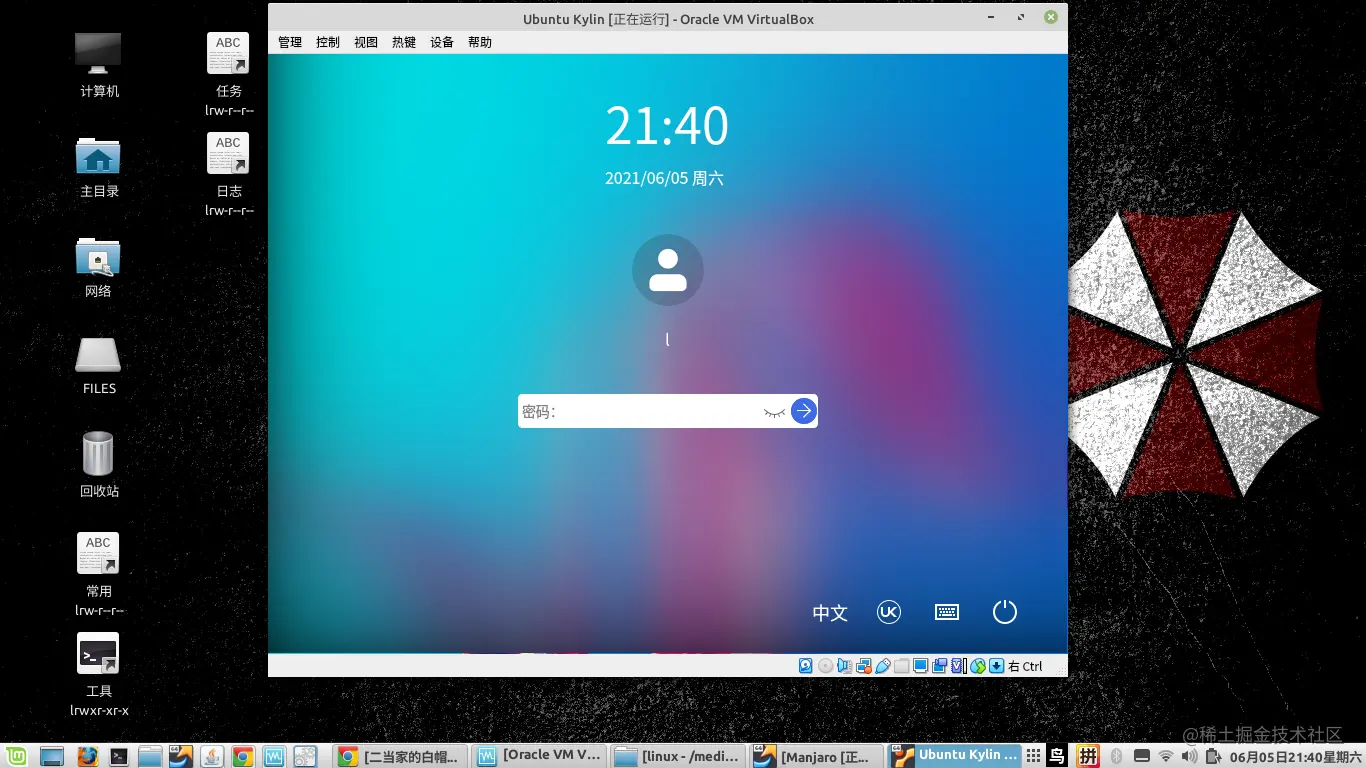Select the 网络 desktop icon
This screenshot has width=1366, height=768.
click(x=98, y=266)
